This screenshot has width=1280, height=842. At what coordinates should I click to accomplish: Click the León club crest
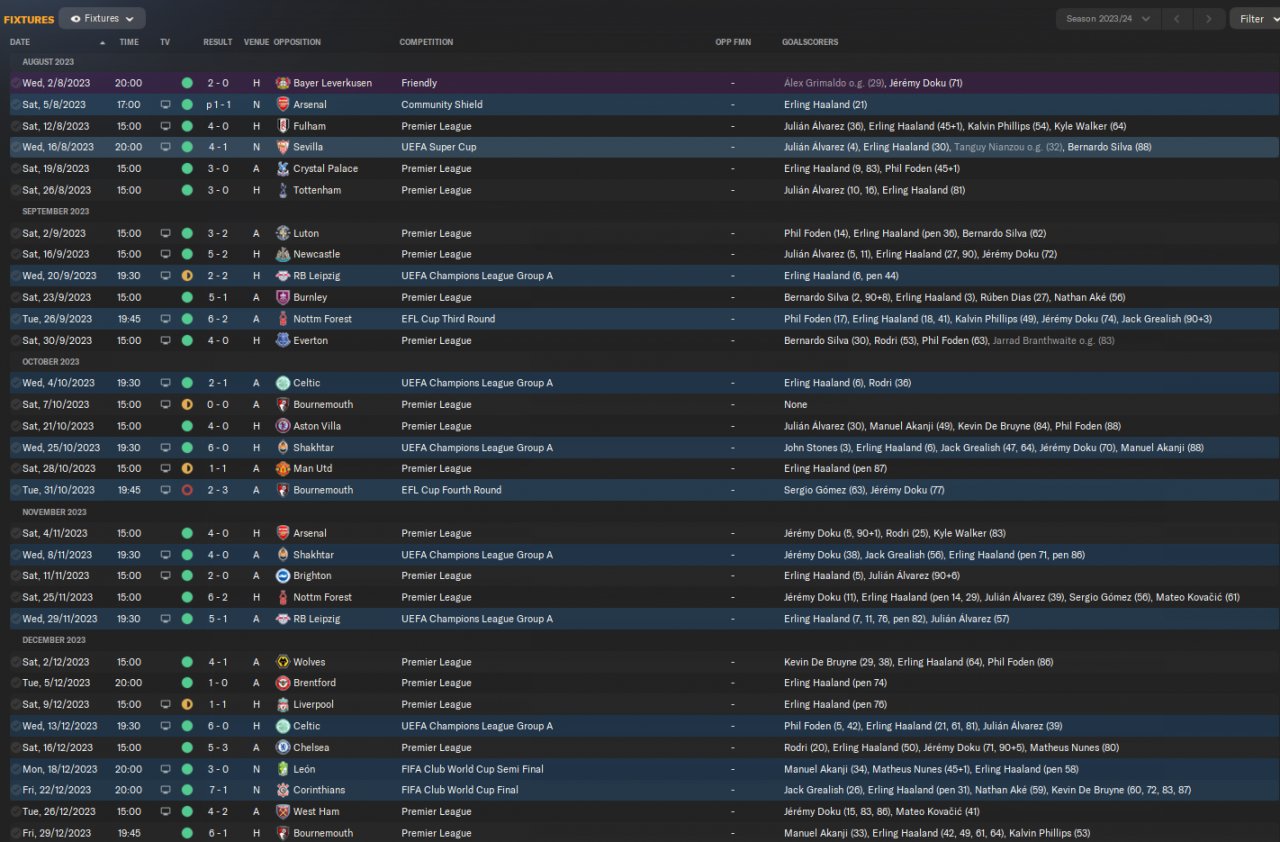[283, 769]
